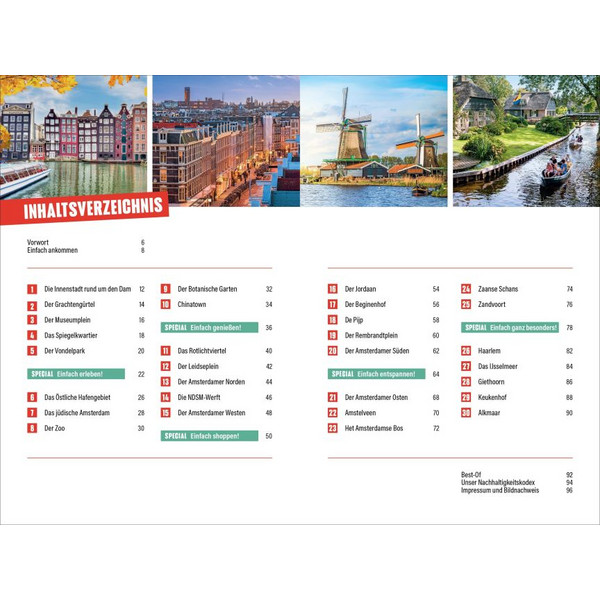
Task: Click the 'SPECIAL Einfach entspannen!' green banner
Action: tap(377, 374)
